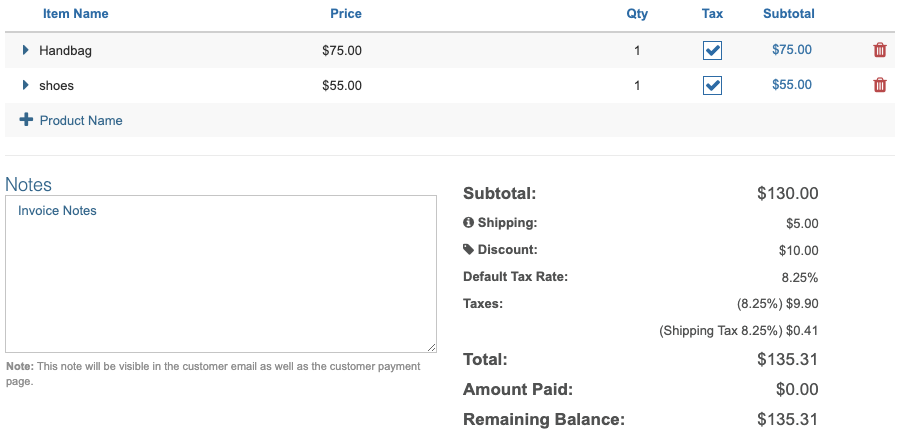Click the Price column header
The image size is (900, 440).
(x=346, y=14)
